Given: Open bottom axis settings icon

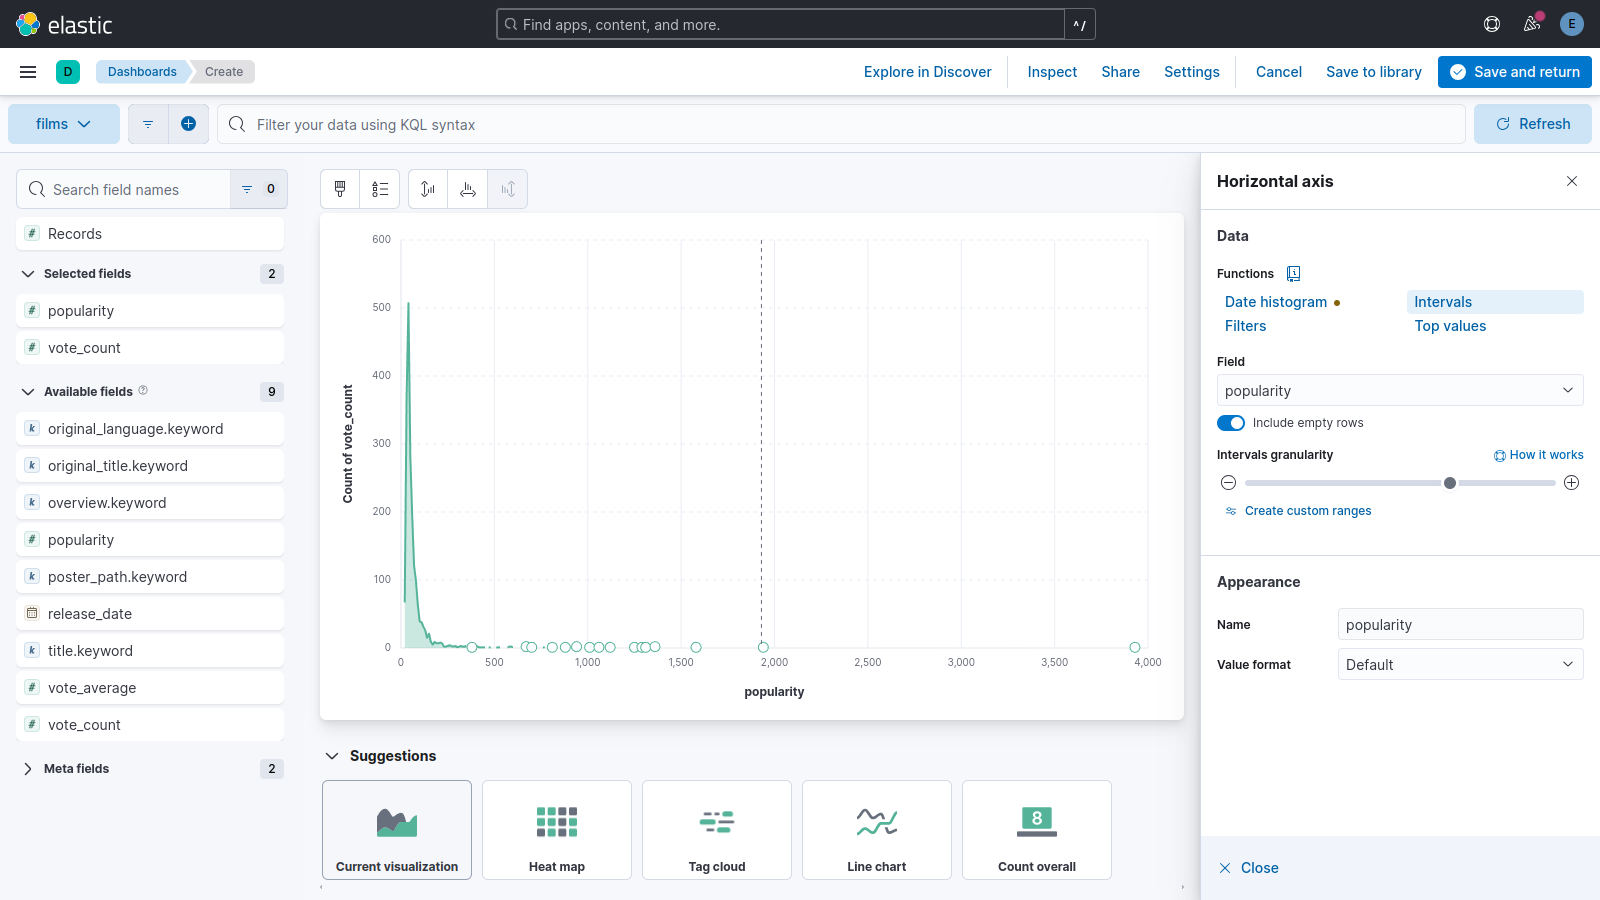Looking at the screenshot, I should tap(468, 189).
